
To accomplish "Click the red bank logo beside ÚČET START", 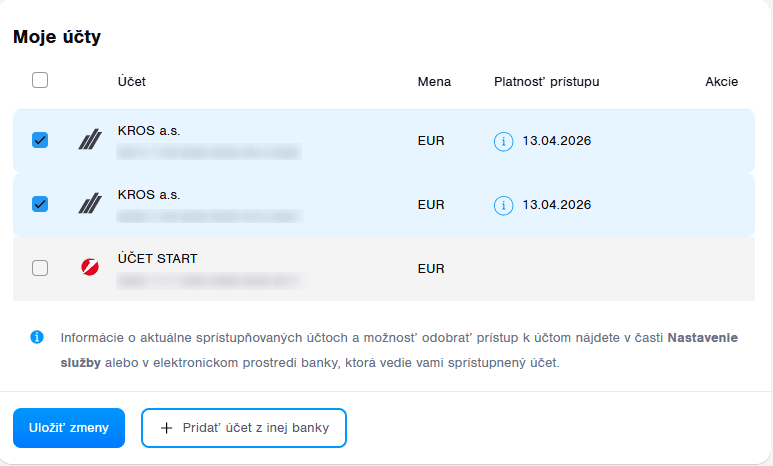I will coord(90,268).
